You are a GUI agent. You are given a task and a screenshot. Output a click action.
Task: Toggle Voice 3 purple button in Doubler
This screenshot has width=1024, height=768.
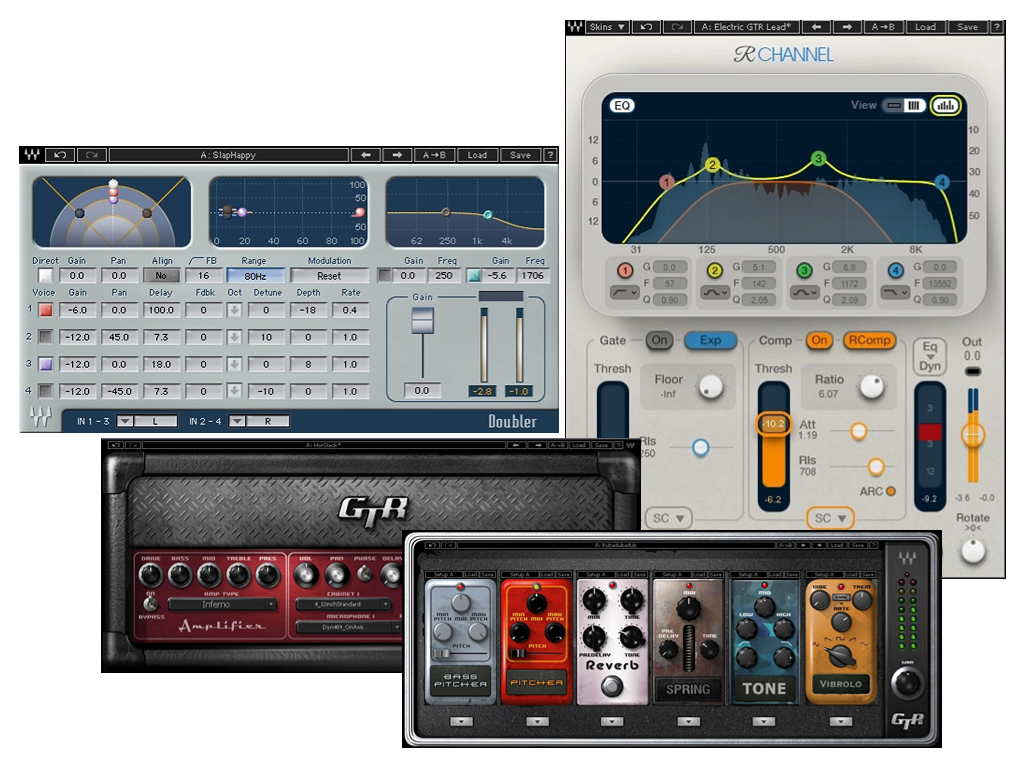point(45,364)
